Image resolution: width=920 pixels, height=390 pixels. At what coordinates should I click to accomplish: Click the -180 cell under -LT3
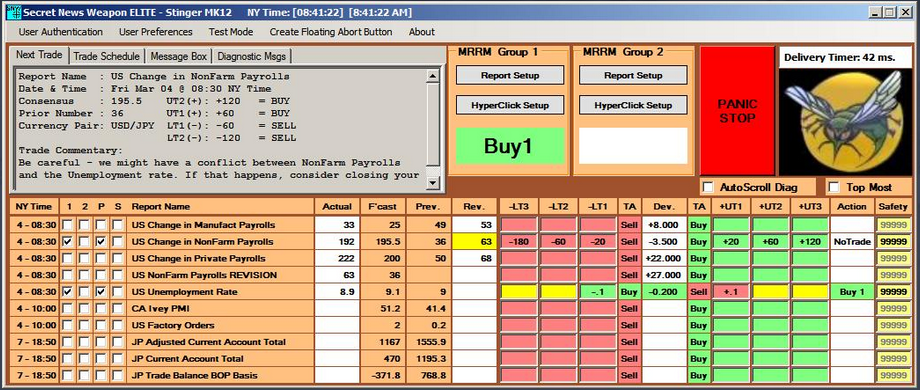coord(519,242)
